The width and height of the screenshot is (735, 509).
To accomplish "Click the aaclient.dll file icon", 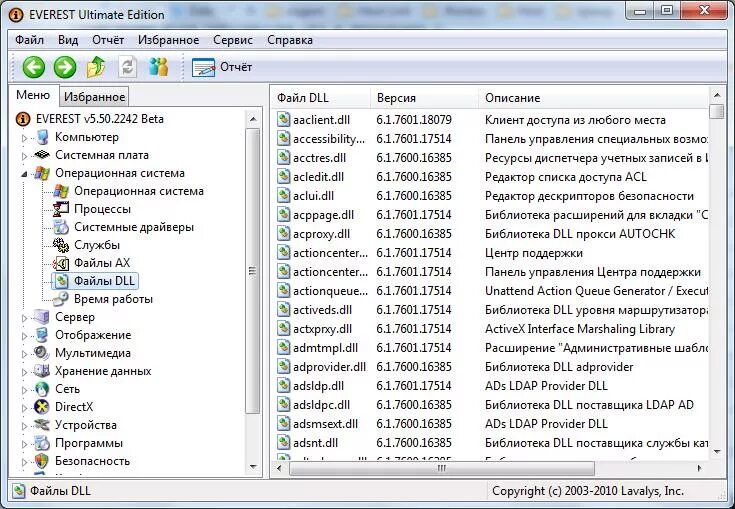I will point(283,120).
